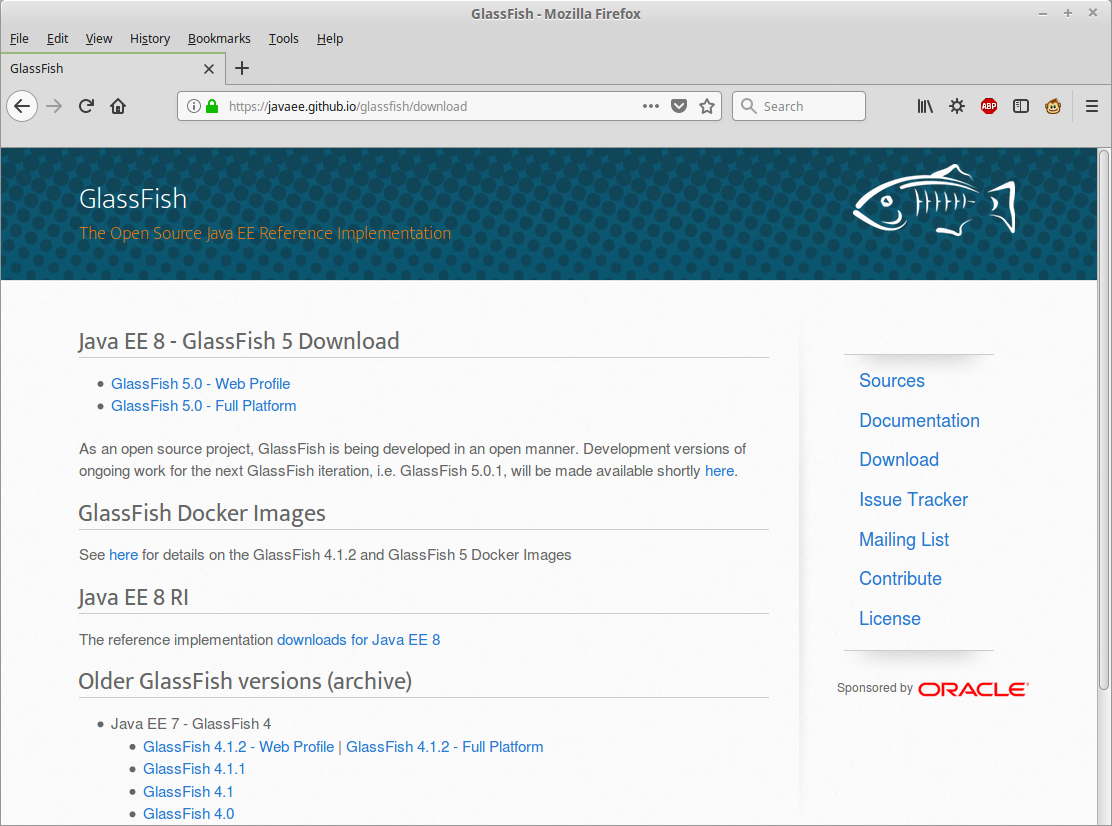This screenshot has height=826, width=1112.
Task: Open the Adblock Plus extension icon
Action: 989,106
